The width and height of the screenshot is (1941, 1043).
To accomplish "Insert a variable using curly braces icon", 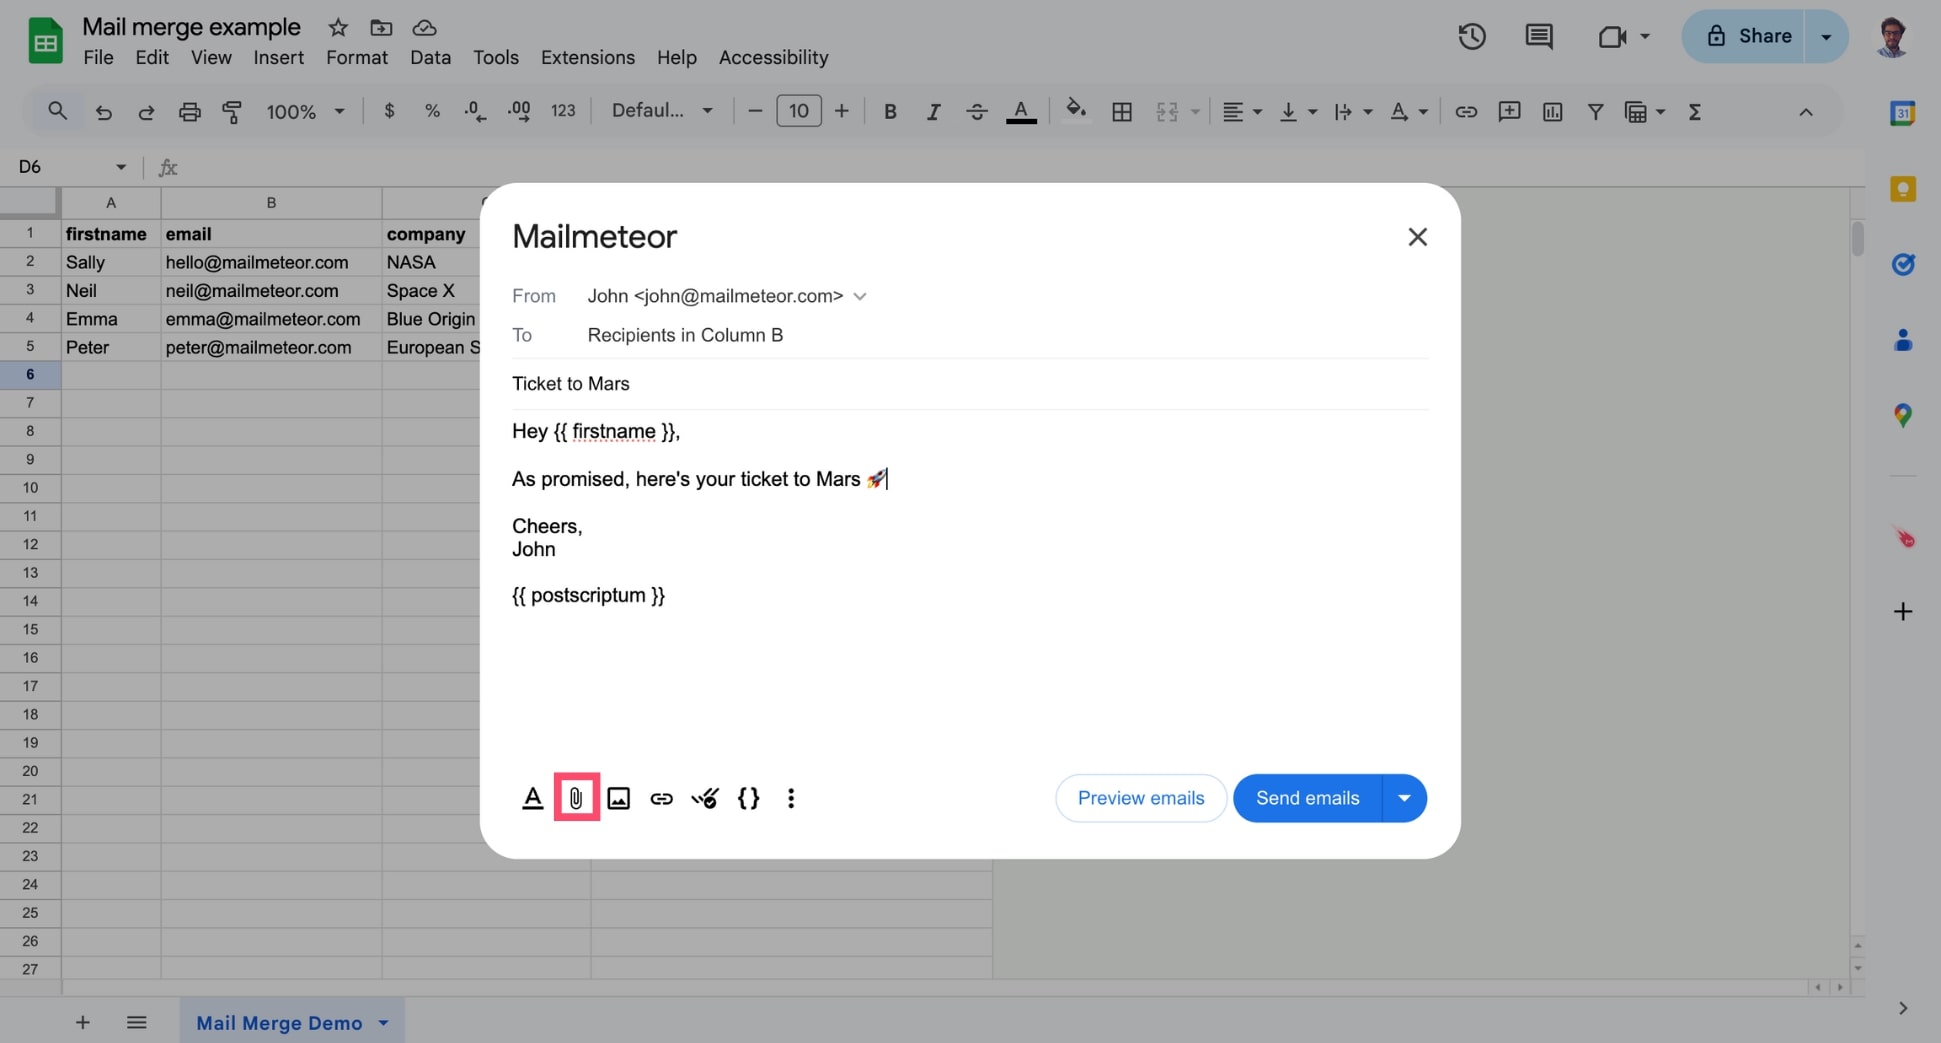I will coord(748,798).
